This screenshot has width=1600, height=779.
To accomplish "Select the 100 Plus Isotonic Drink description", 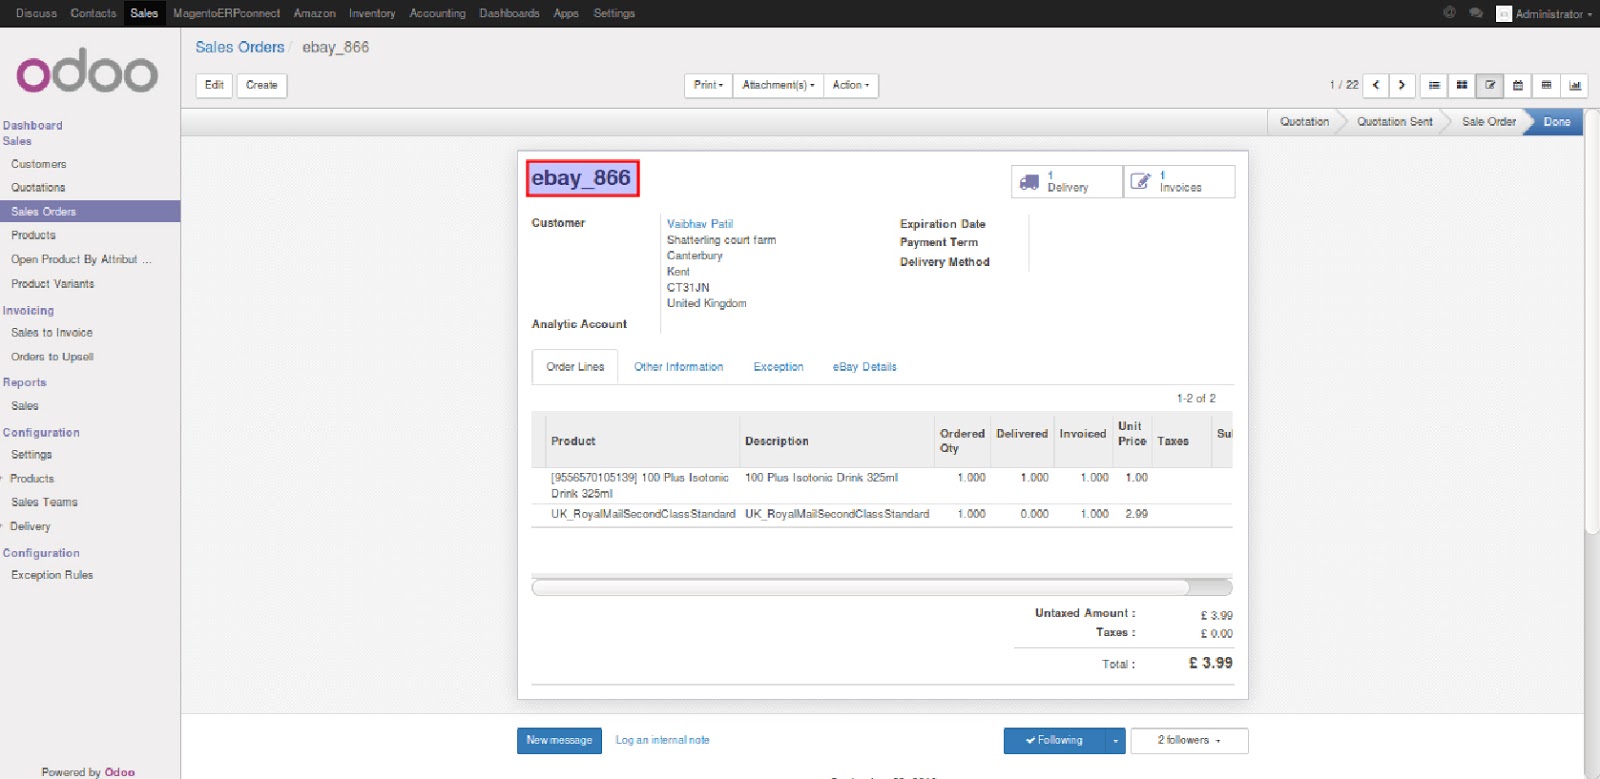I will click(821, 478).
